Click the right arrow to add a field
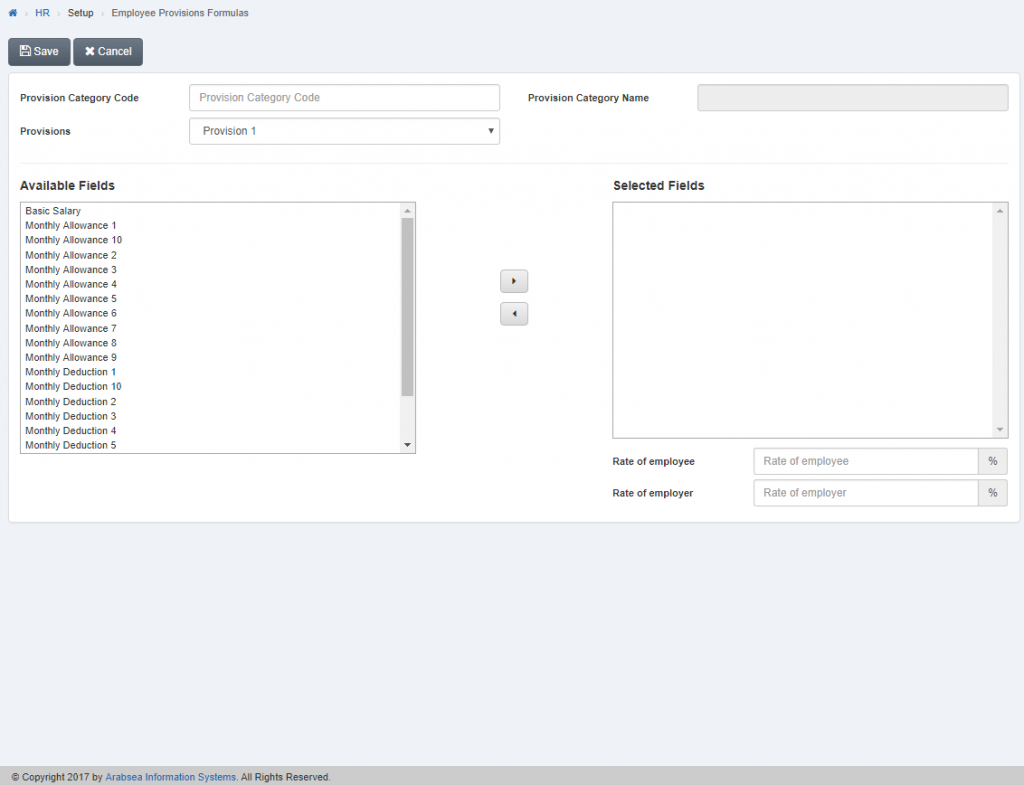Screen dimensions: 1024x785 tap(513, 281)
